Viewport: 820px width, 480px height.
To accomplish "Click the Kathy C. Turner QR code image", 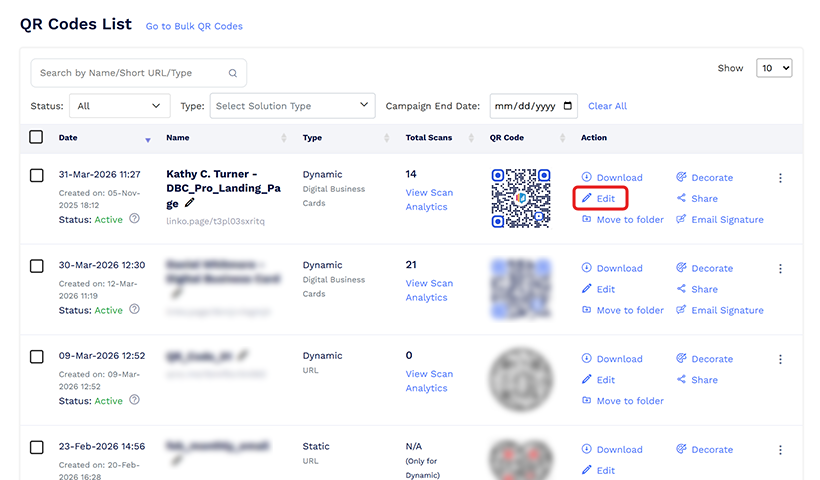I will [x=520, y=198].
